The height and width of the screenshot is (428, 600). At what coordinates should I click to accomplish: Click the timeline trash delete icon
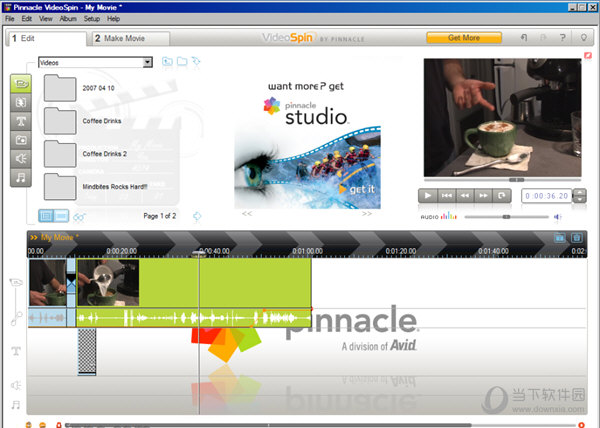click(x=577, y=238)
